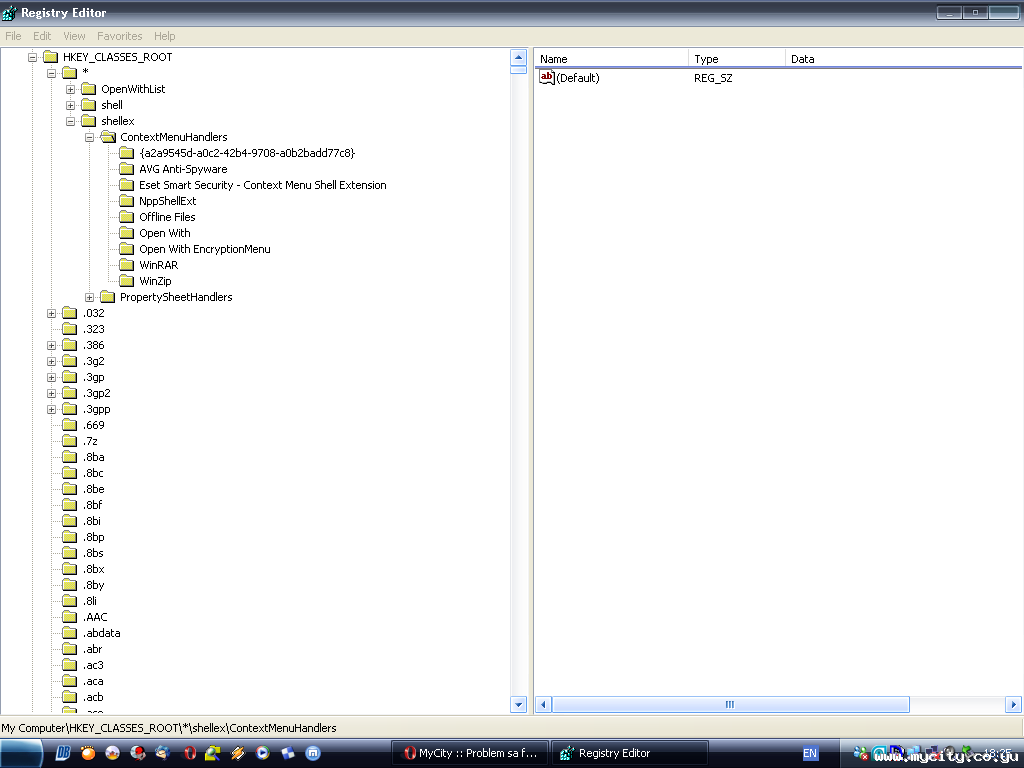This screenshot has height=768, width=1024.
Task: Click the Messenger tray icon with red X
Action: click(861, 754)
